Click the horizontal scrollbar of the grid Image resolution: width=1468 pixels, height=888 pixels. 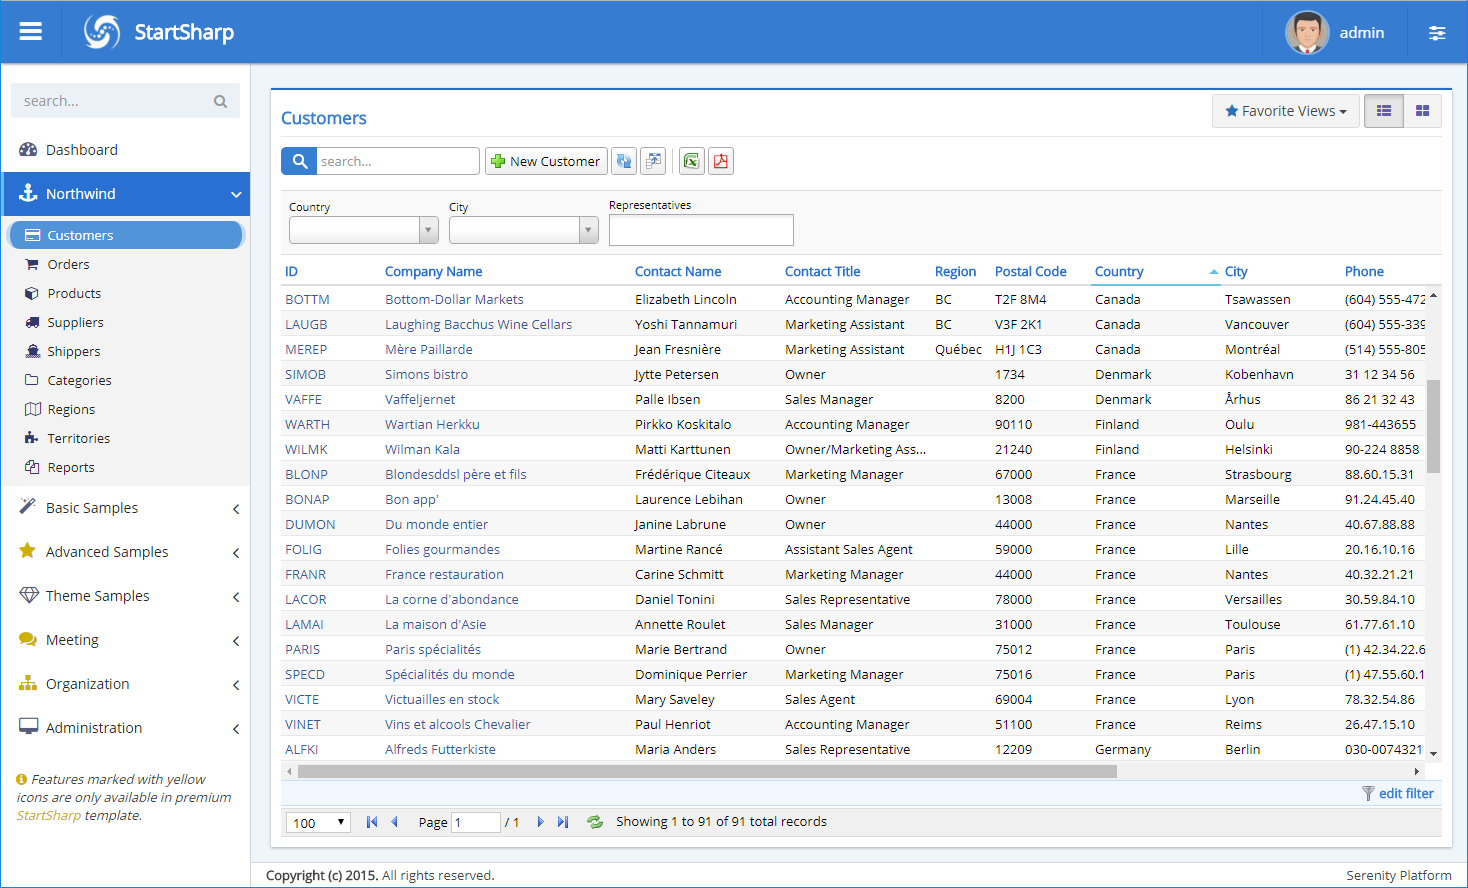click(x=706, y=771)
